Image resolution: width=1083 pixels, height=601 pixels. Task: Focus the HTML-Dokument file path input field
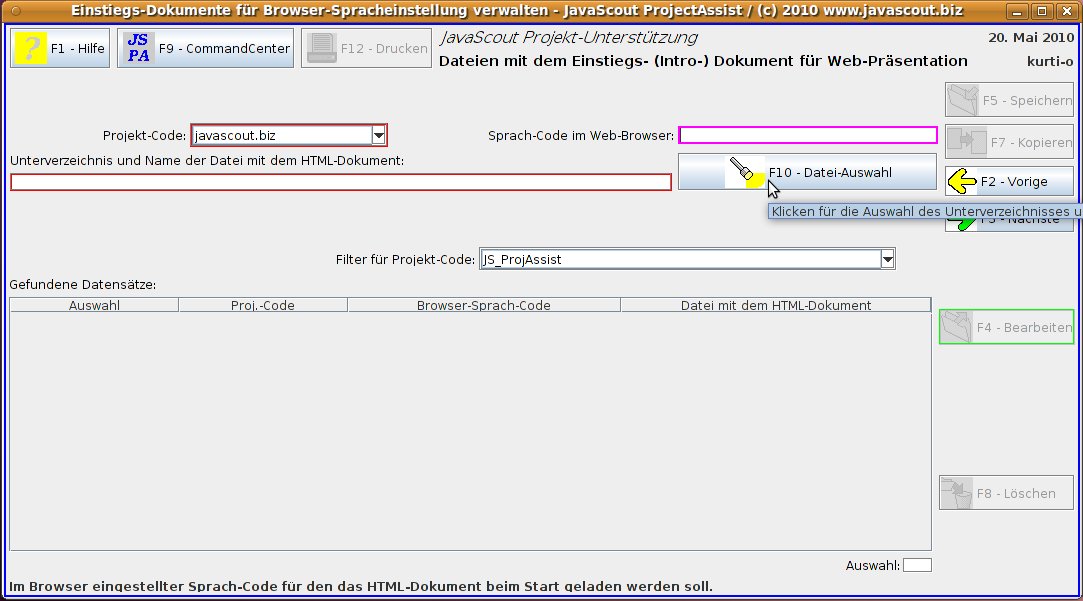coord(340,182)
